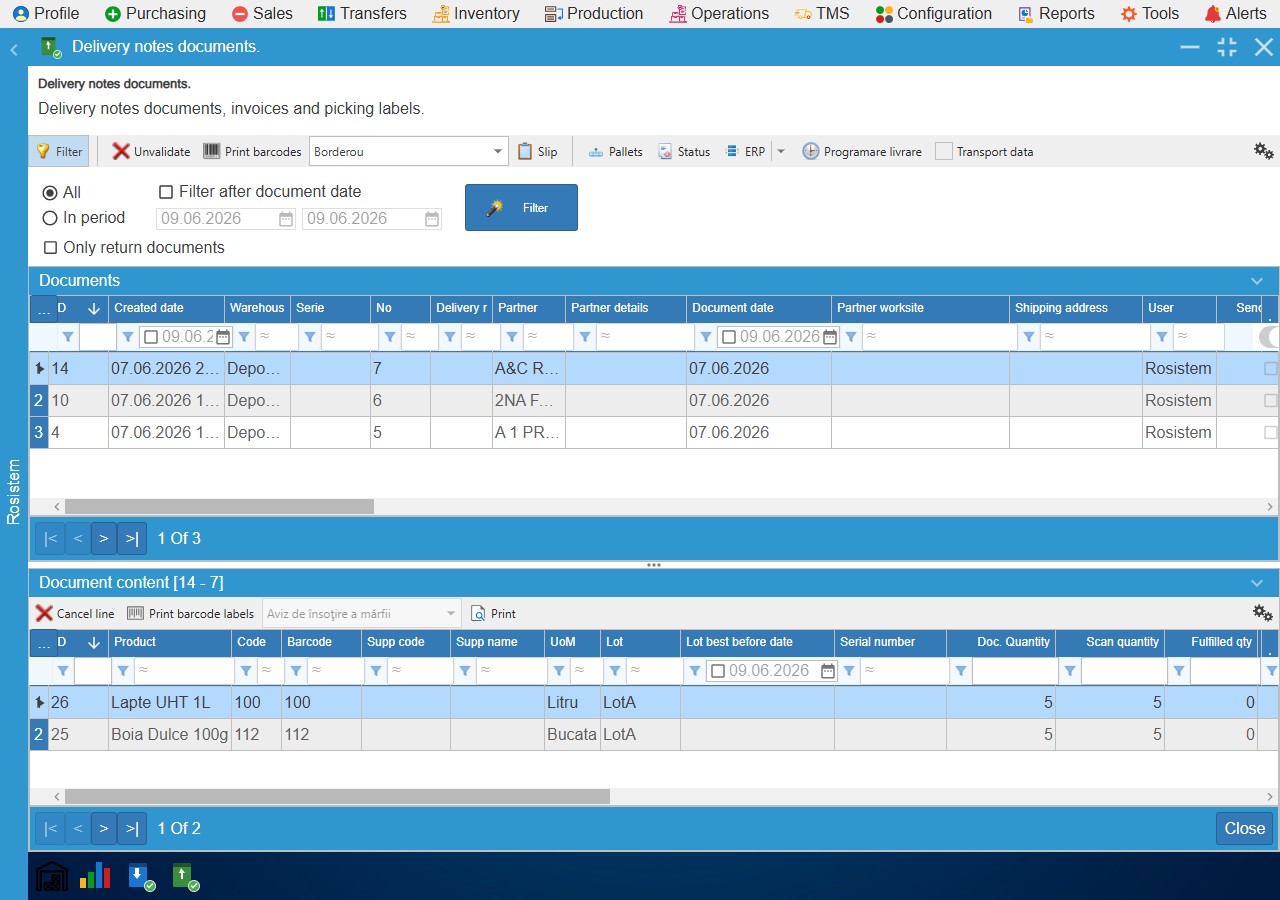Click the Partner worksite column header
1280x900 pixels.
pyautogui.click(x=920, y=308)
